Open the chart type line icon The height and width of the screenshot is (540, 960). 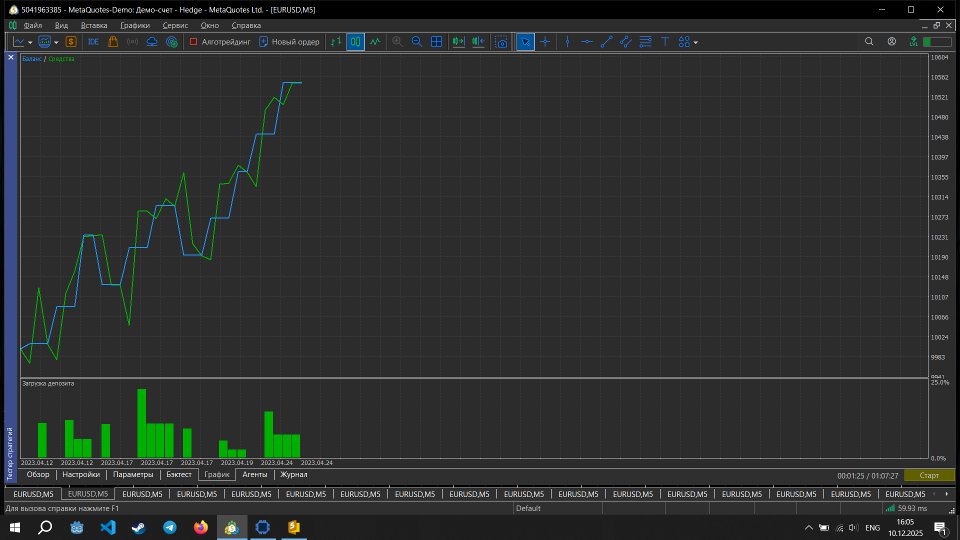point(18,42)
